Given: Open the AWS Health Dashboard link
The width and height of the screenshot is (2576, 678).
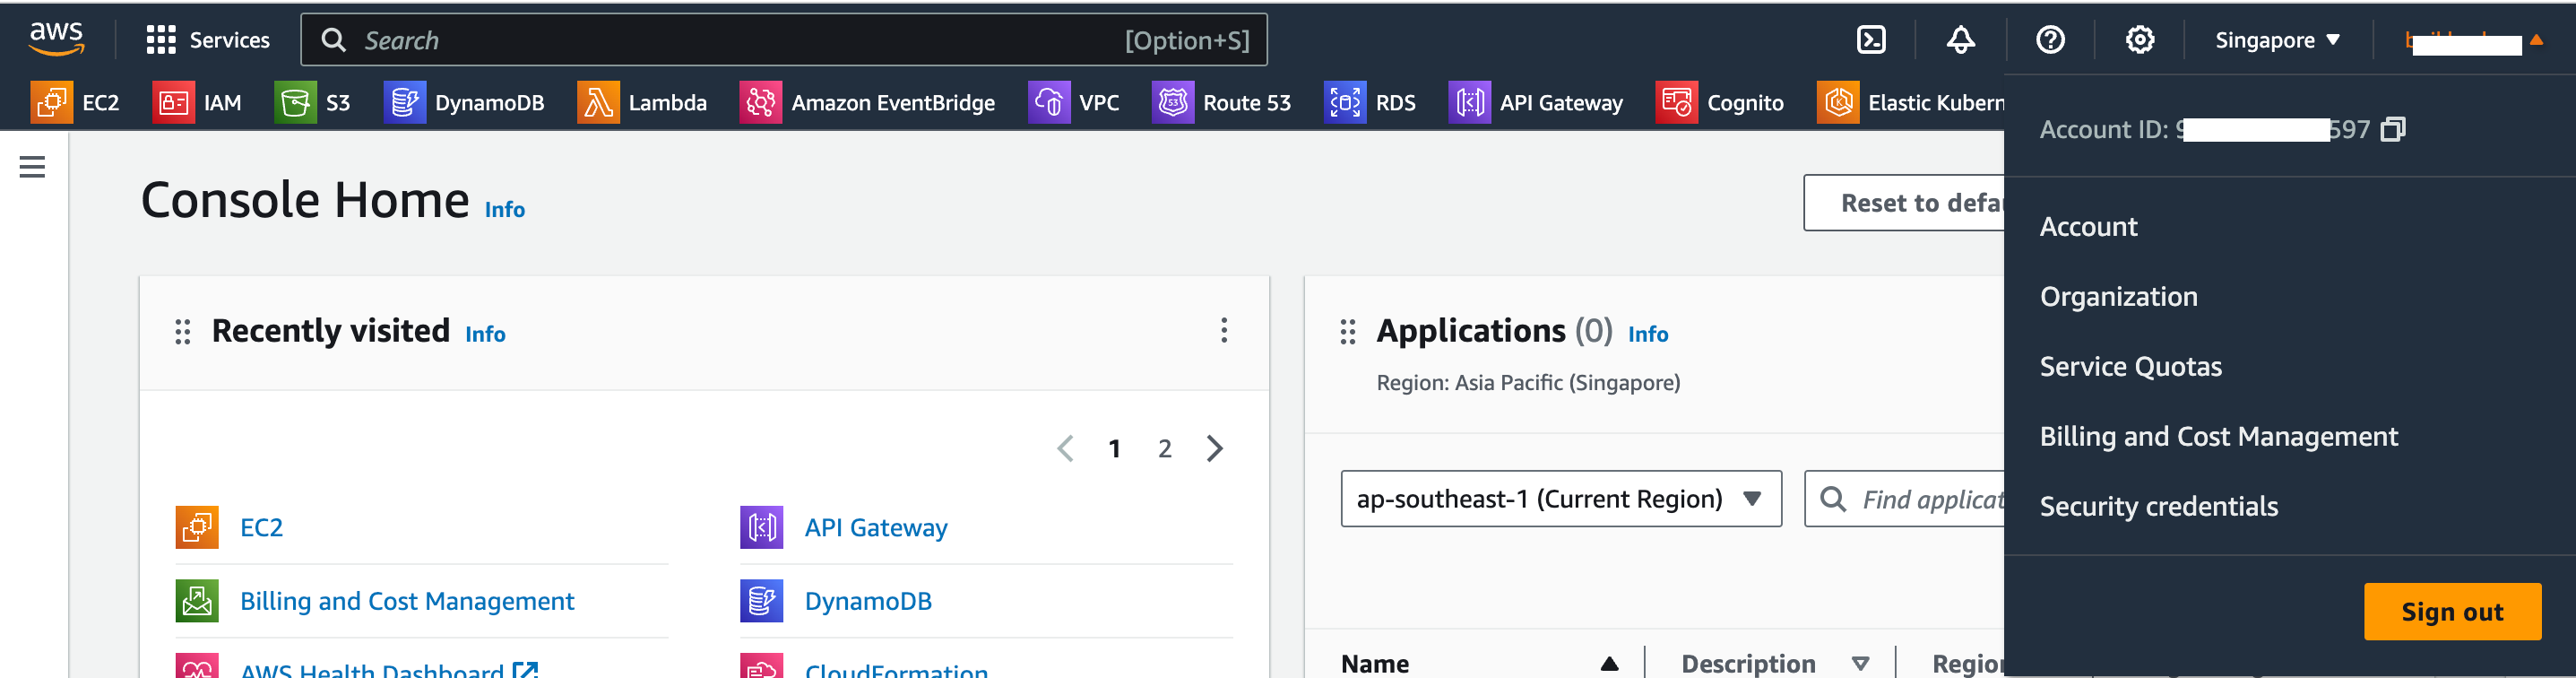Looking at the screenshot, I should (x=389, y=670).
